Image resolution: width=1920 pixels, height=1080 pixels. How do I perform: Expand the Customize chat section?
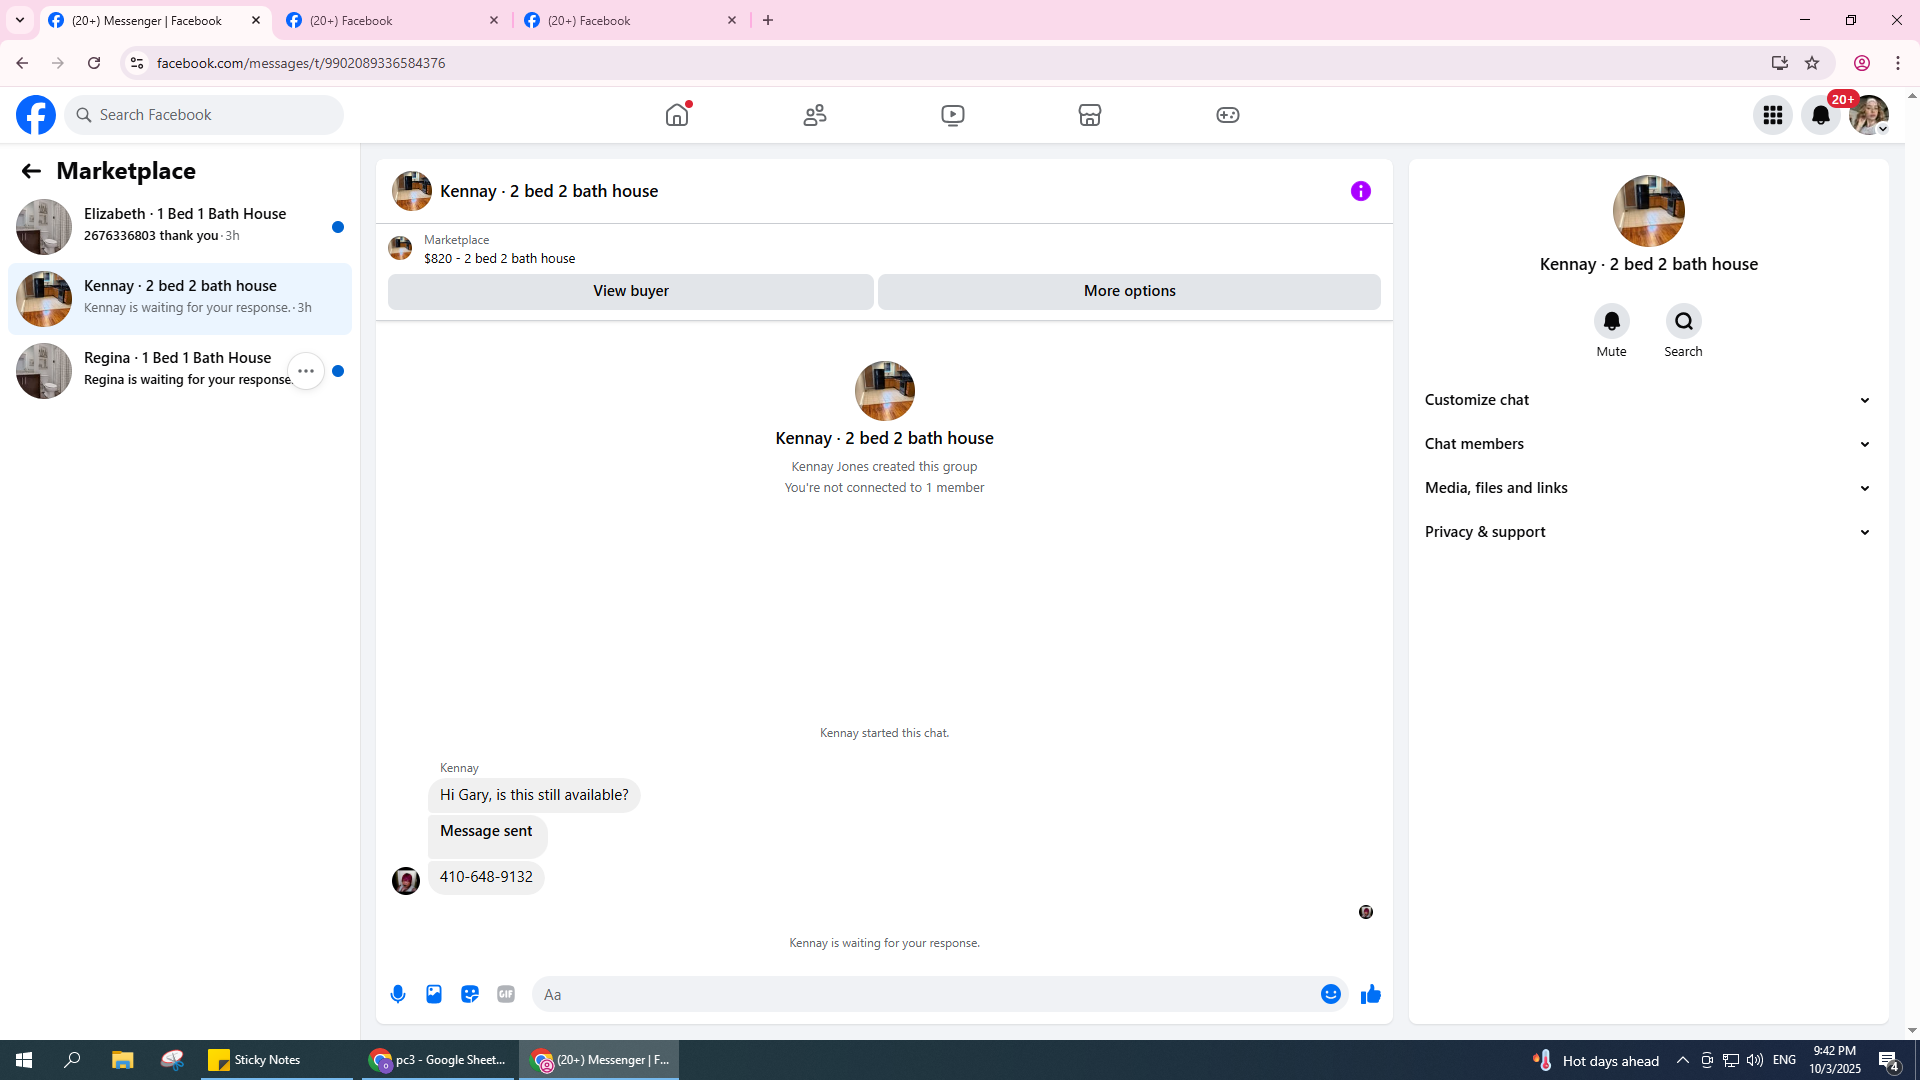[1648, 400]
